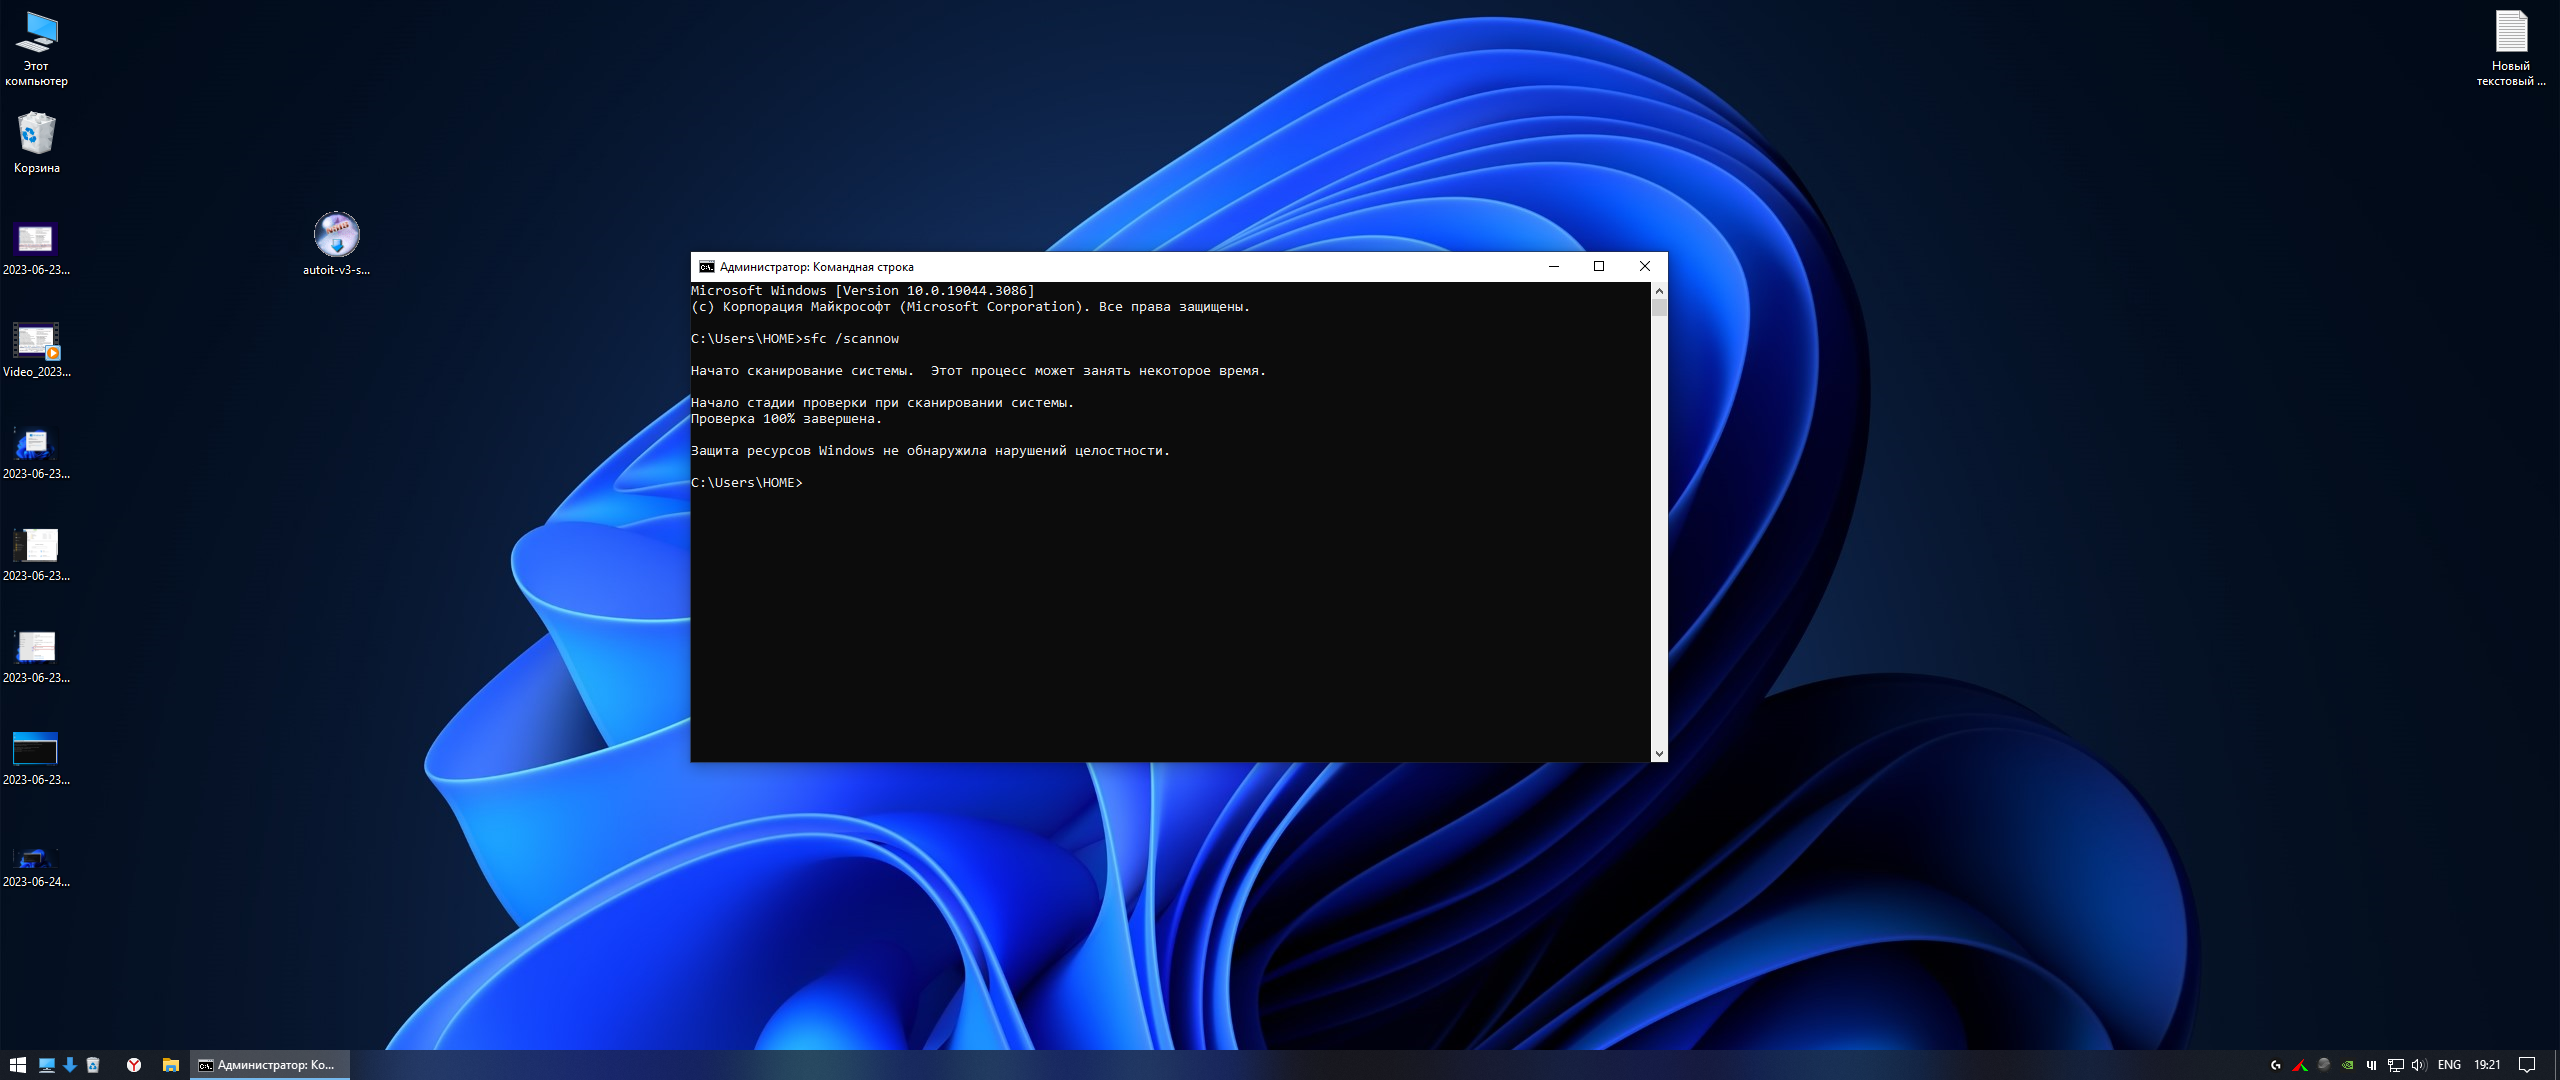Open the network tray icon
2560x1080 pixels.
(x=2395, y=1065)
